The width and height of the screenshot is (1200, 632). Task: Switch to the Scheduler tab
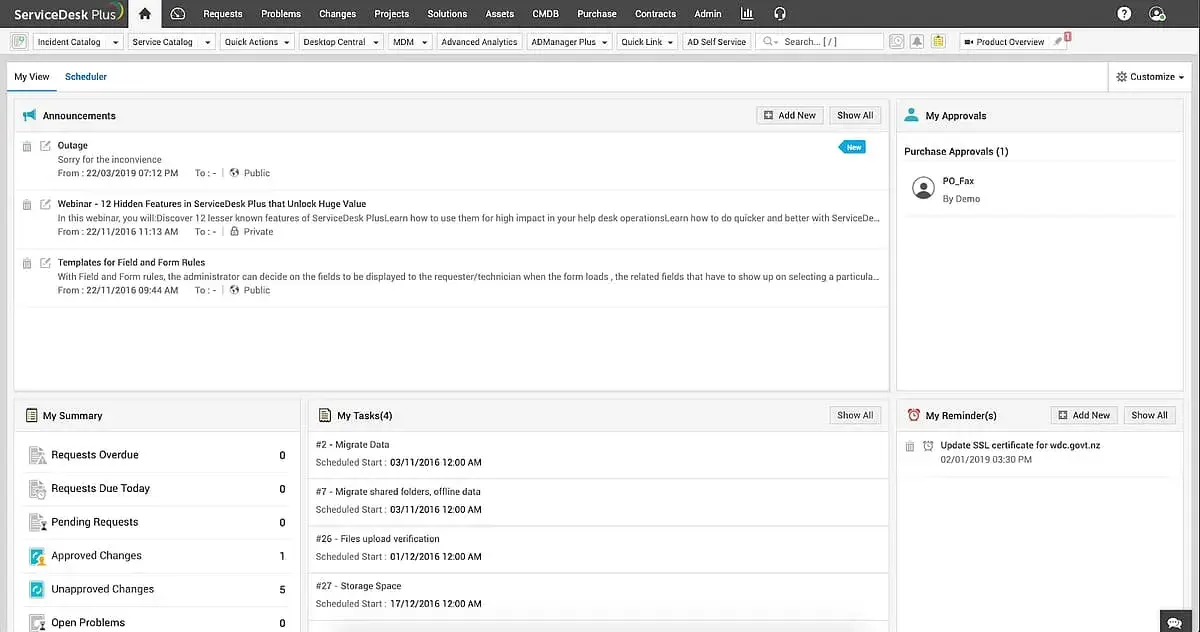tap(86, 77)
